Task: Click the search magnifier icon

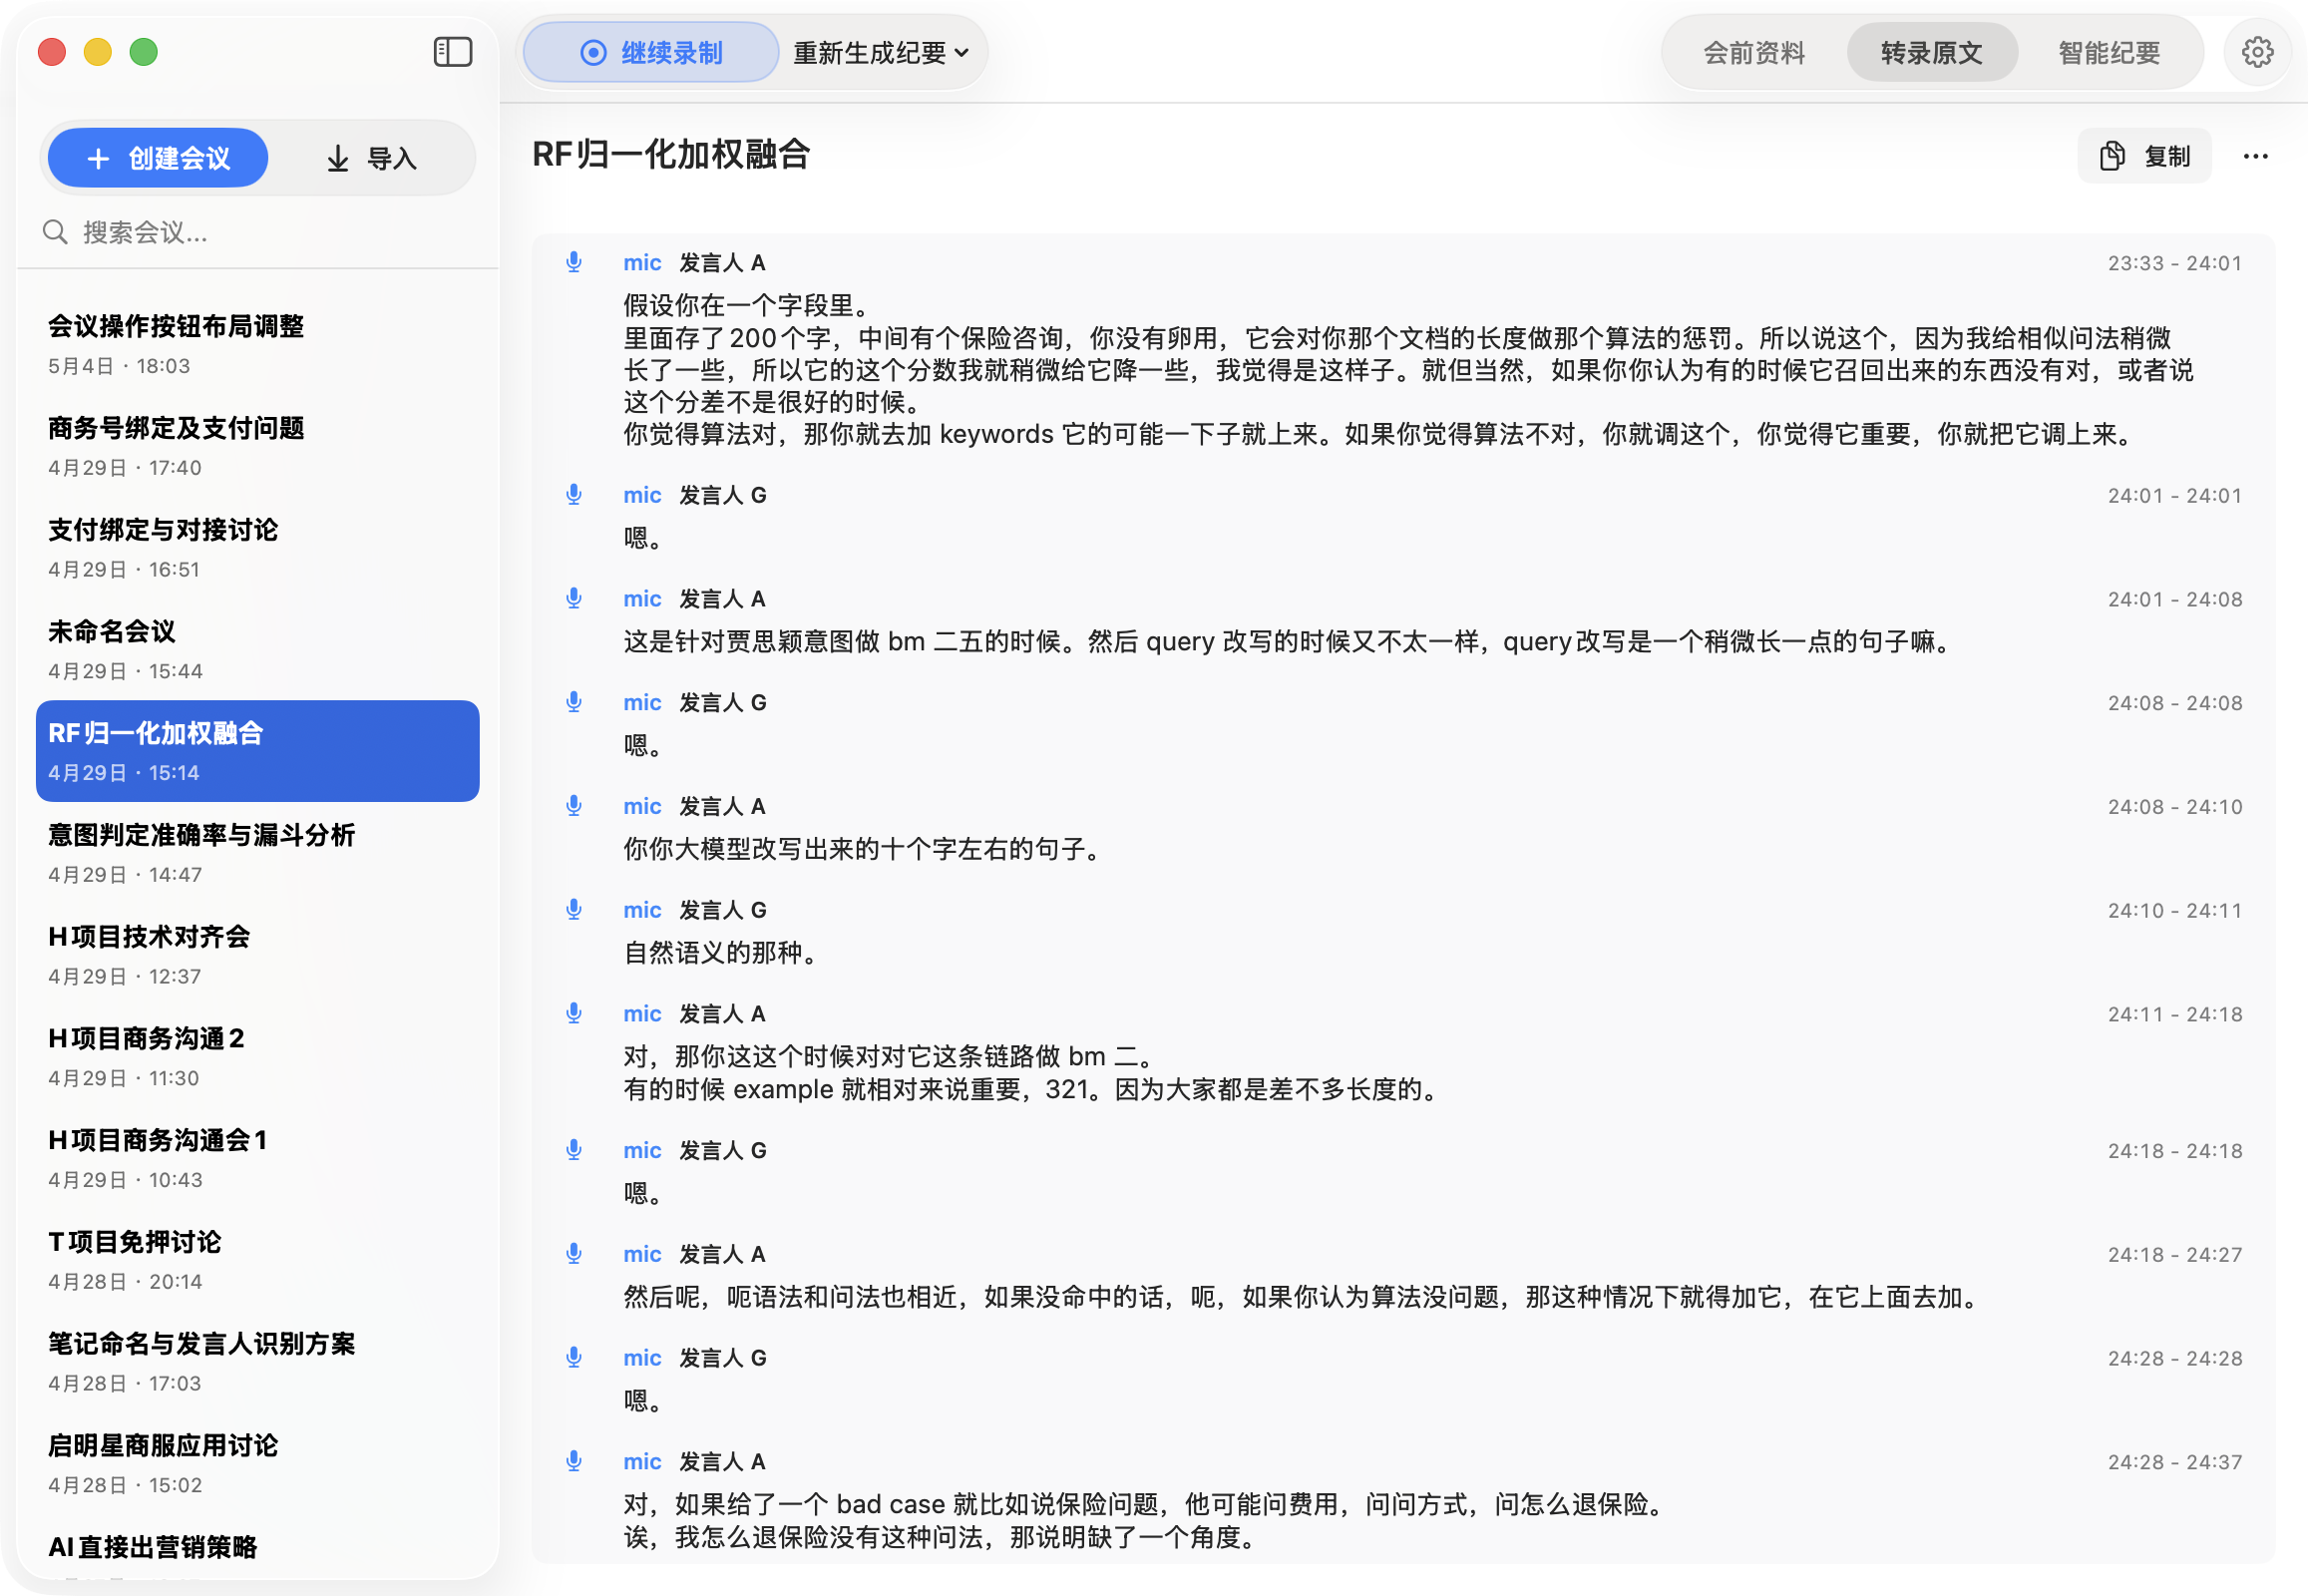Action: [x=55, y=232]
